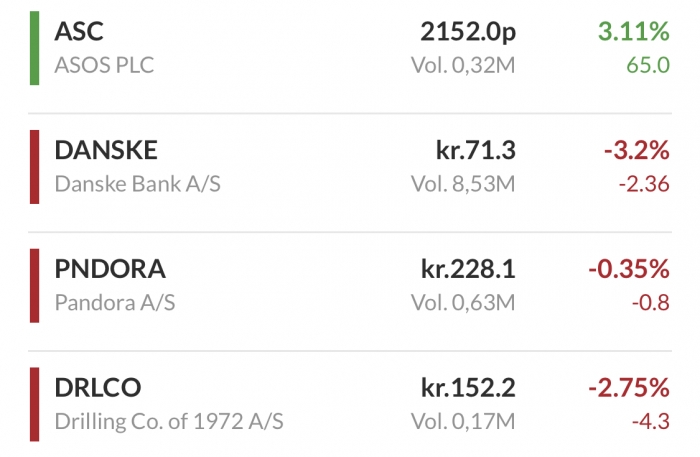
Task: Open Drilling Co. of 1972 A/S name
Action: coord(169,422)
